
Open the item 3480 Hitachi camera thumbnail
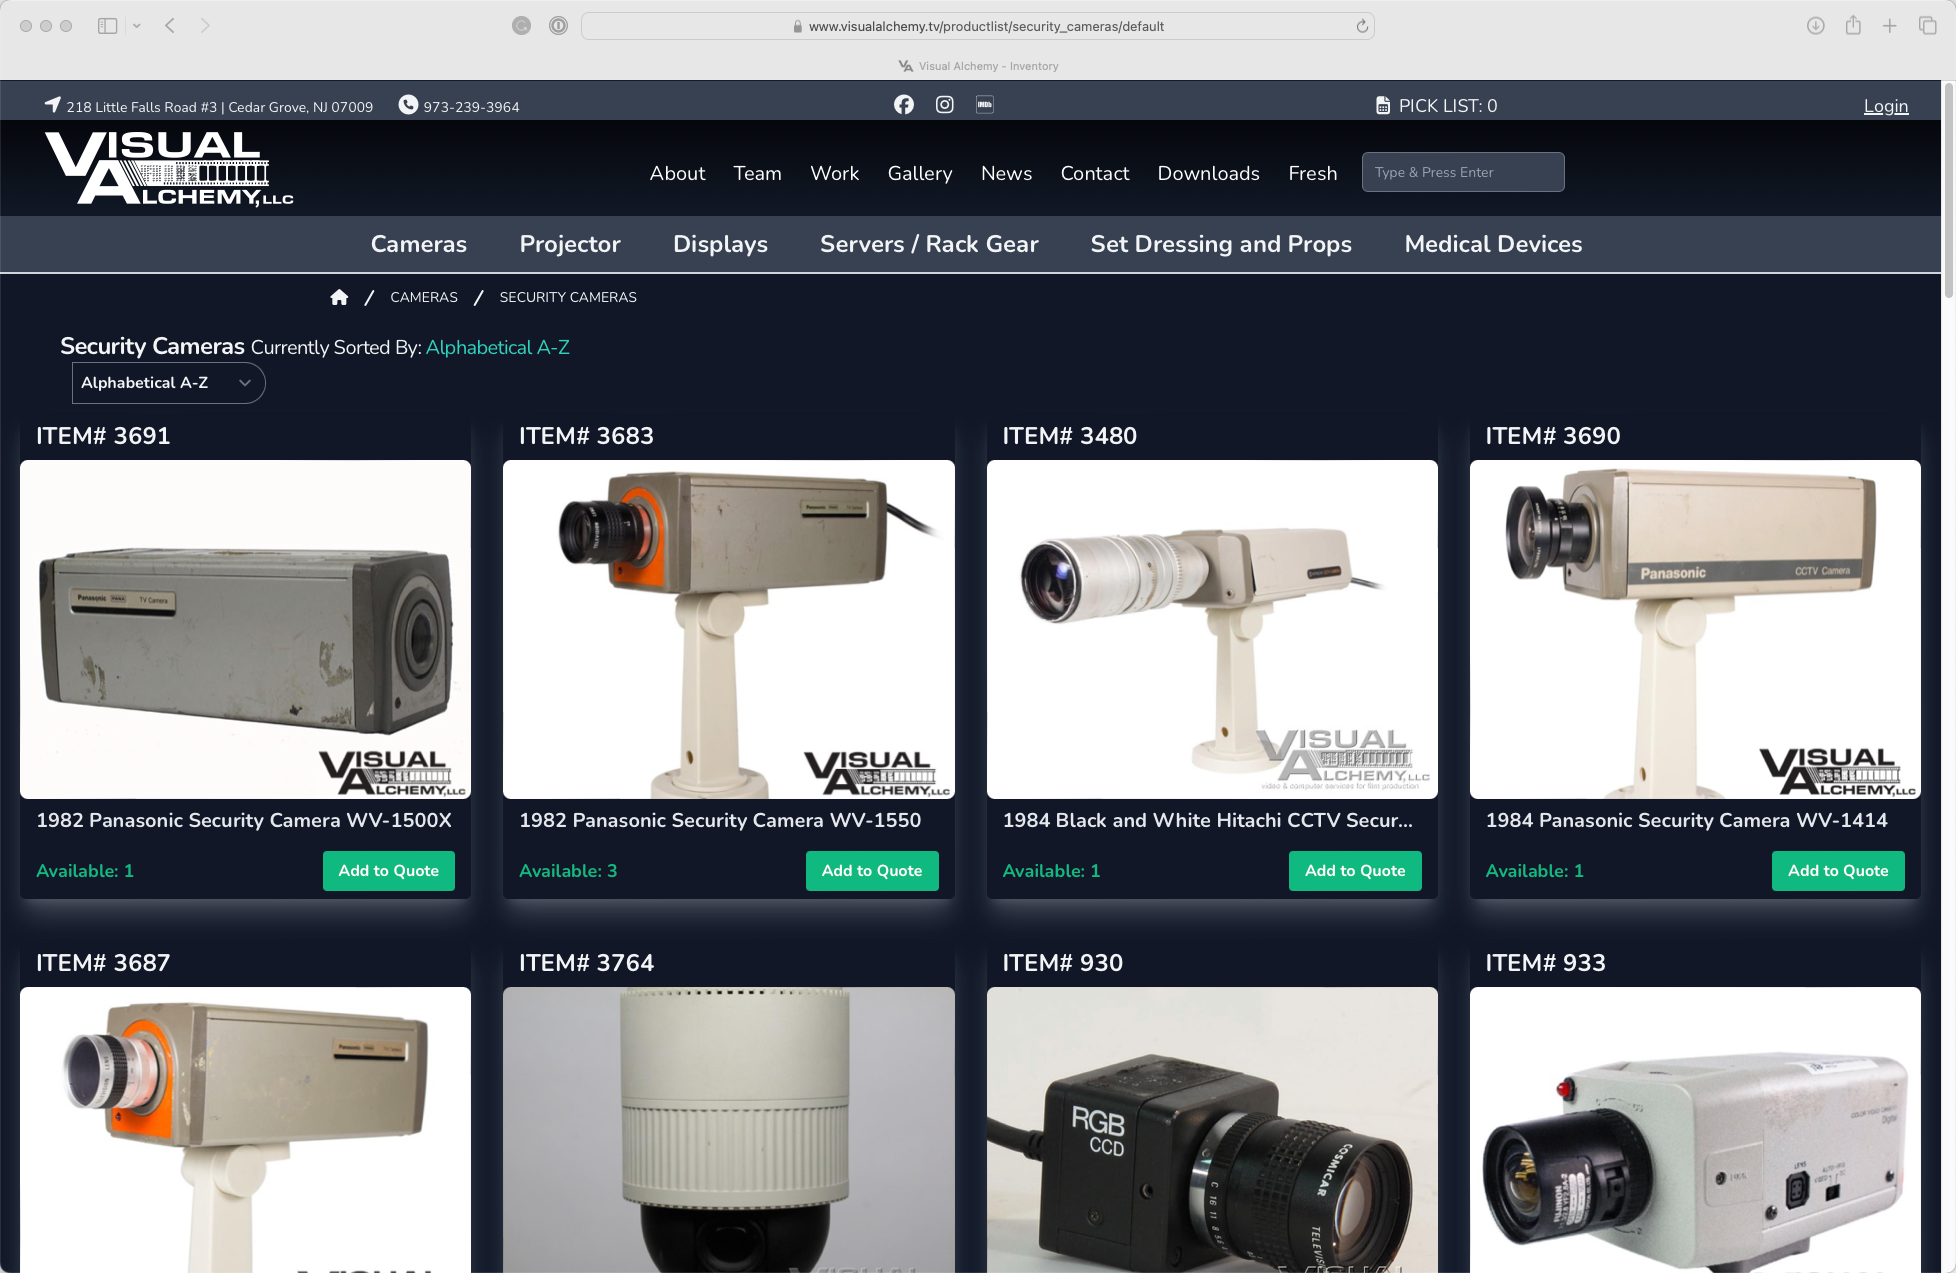(1212, 629)
